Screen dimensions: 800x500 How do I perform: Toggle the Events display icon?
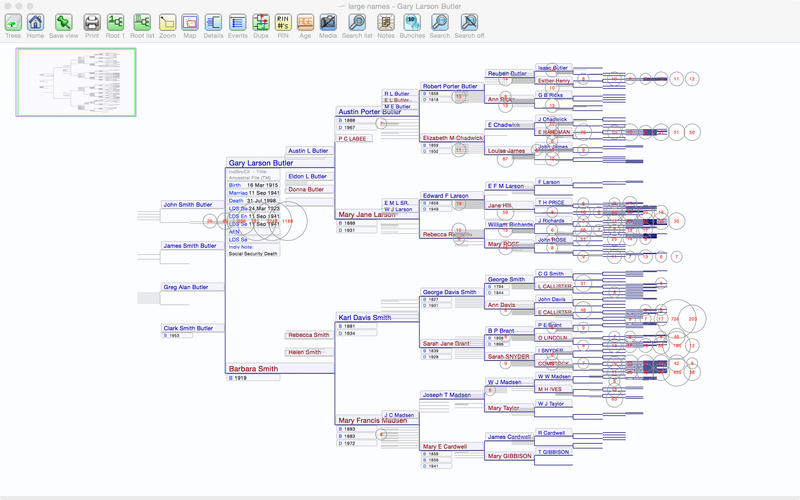coord(237,22)
